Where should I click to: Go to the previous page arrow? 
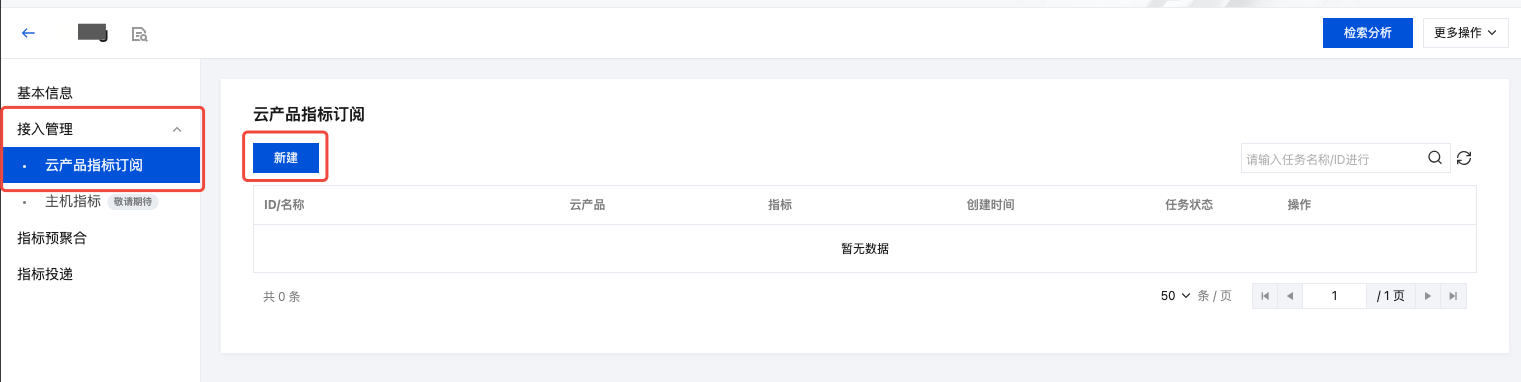click(1290, 296)
